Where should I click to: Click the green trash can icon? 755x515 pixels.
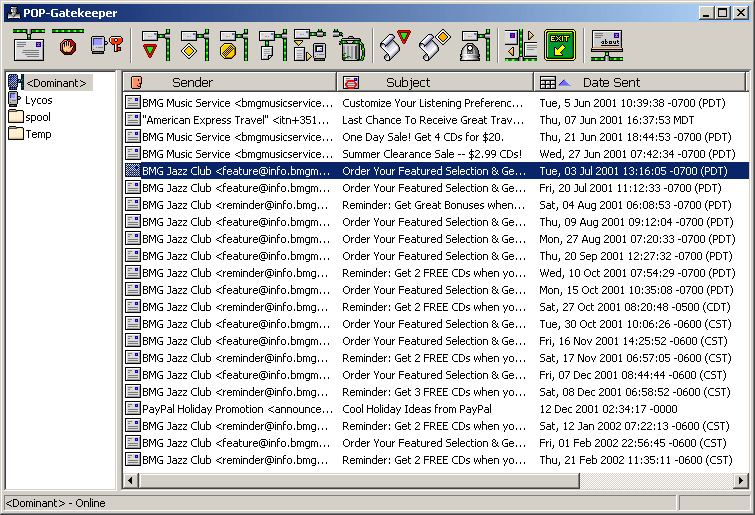click(x=350, y=45)
